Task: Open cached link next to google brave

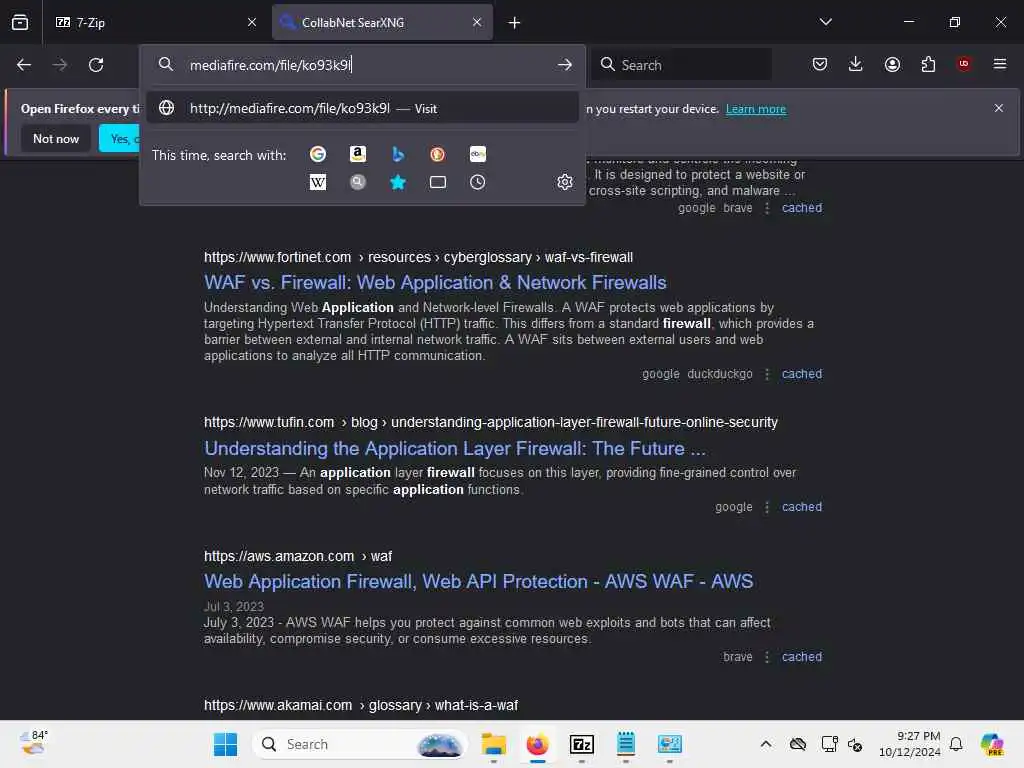Action: [x=802, y=208]
